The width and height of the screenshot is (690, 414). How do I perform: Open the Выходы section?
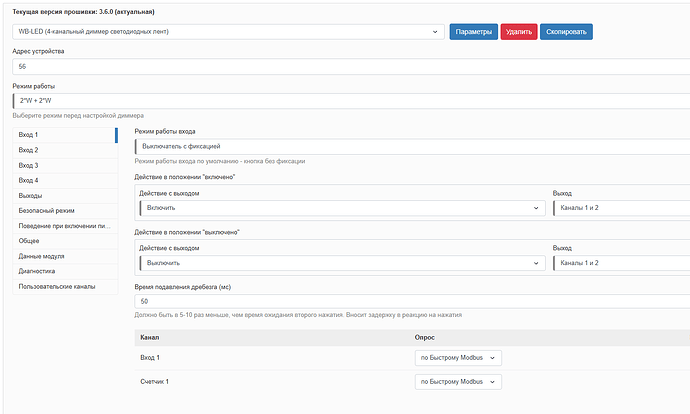tap(64, 195)
